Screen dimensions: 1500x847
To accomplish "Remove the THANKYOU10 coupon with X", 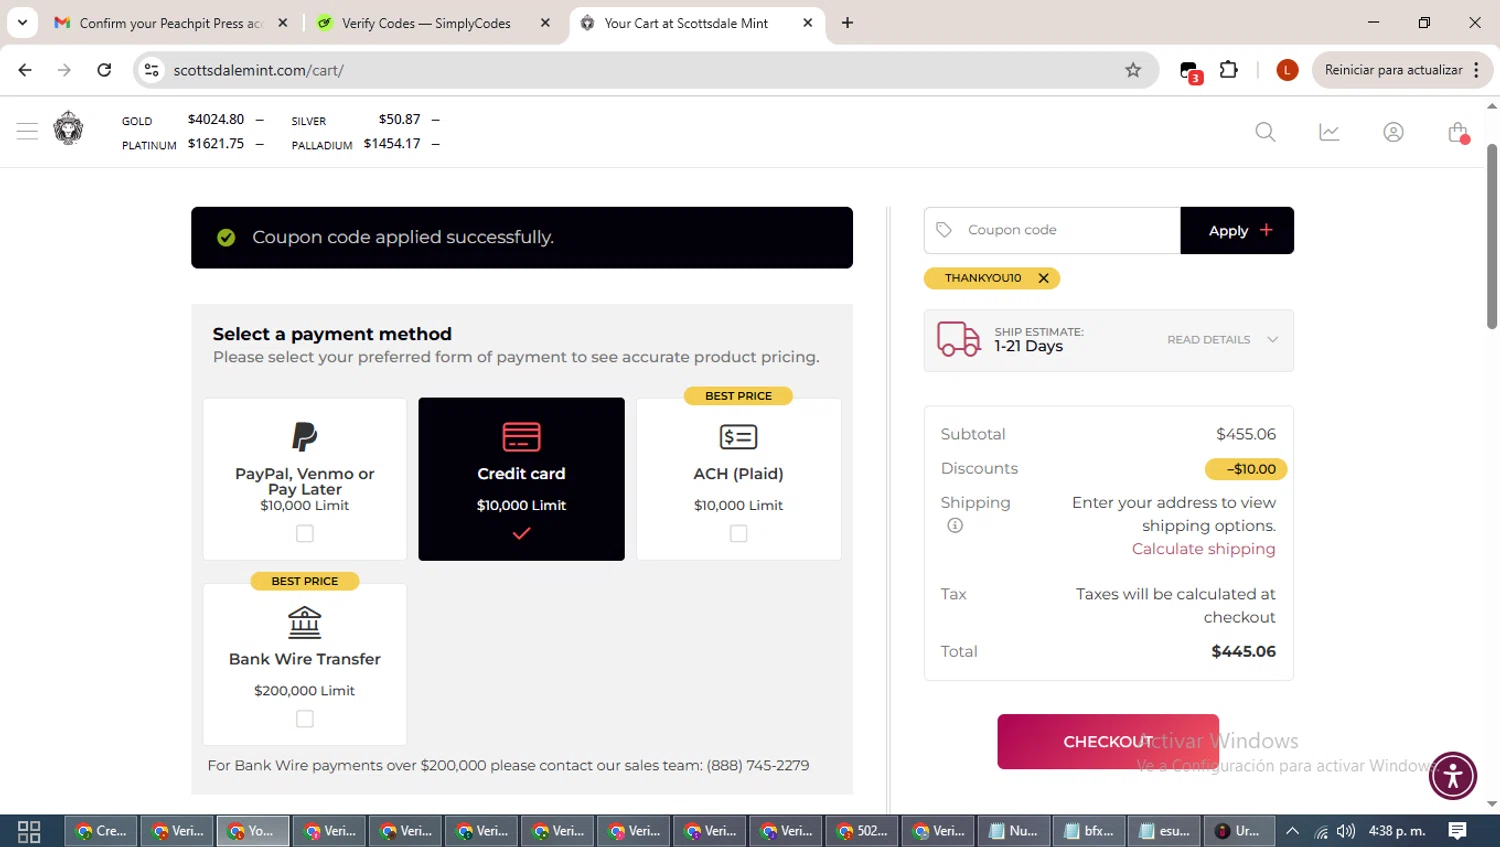I will coord(1043,278).
